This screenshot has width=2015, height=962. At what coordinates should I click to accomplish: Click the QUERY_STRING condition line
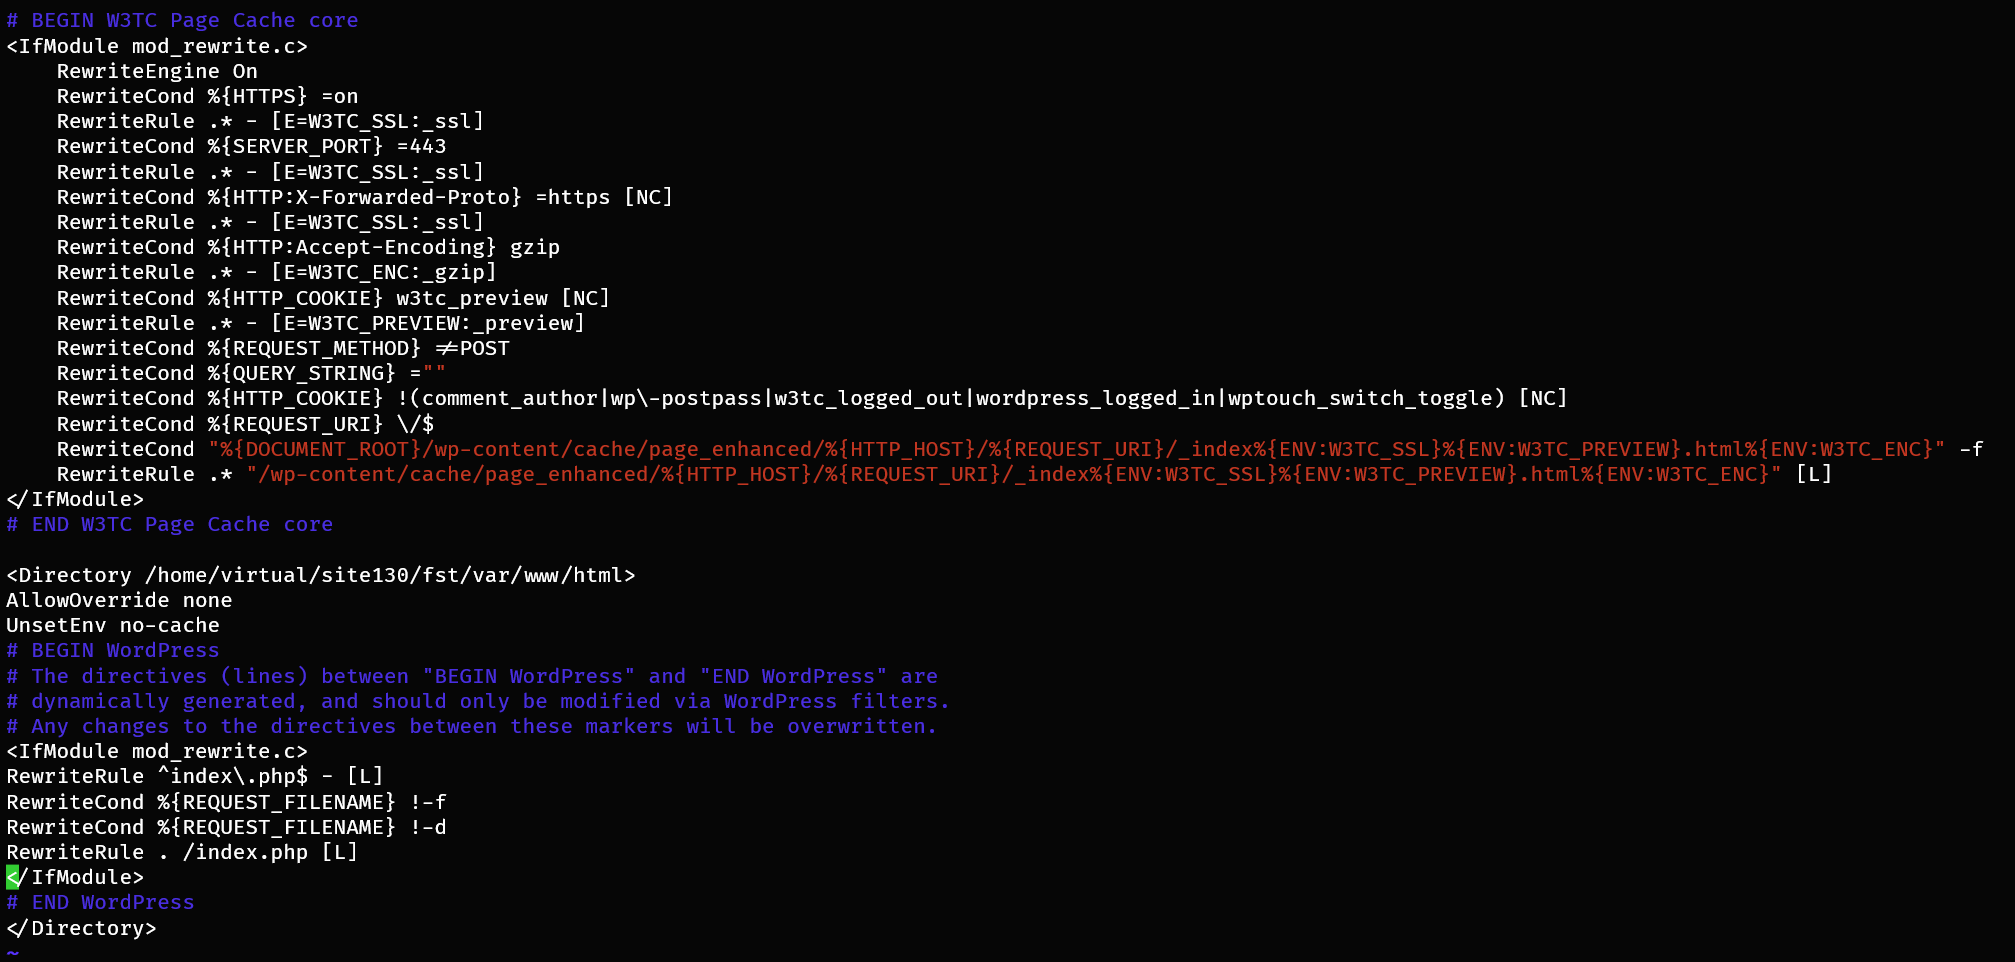251,373
